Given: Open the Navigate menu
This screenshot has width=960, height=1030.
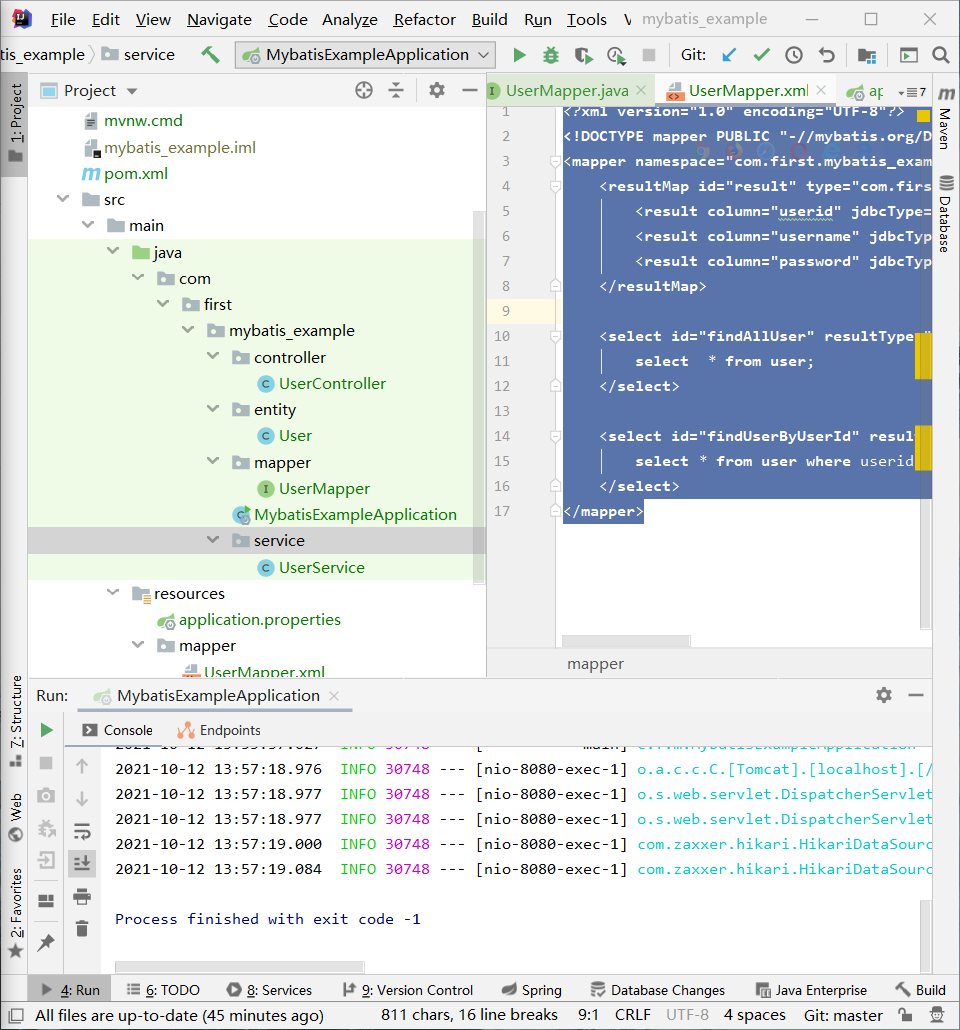Looking at the screenshot, I should pos(218,19).
